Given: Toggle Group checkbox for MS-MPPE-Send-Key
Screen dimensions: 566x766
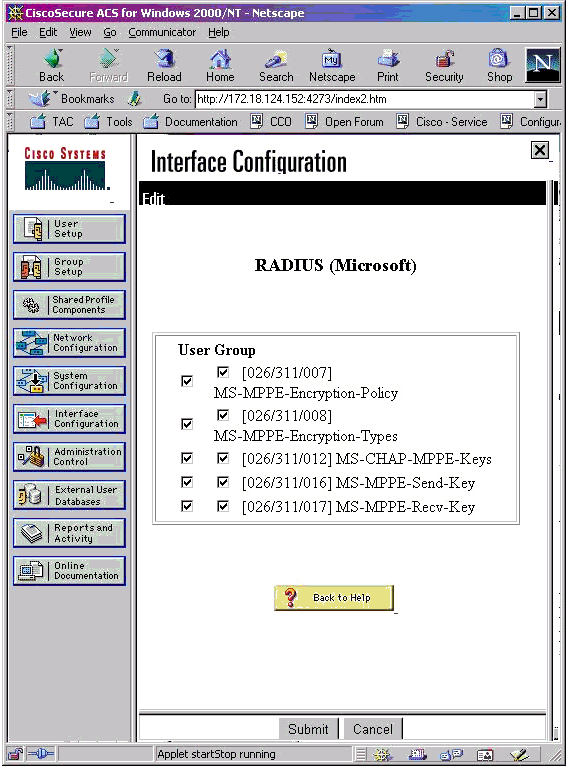Looking at the screenshot, I should [223, 482].
